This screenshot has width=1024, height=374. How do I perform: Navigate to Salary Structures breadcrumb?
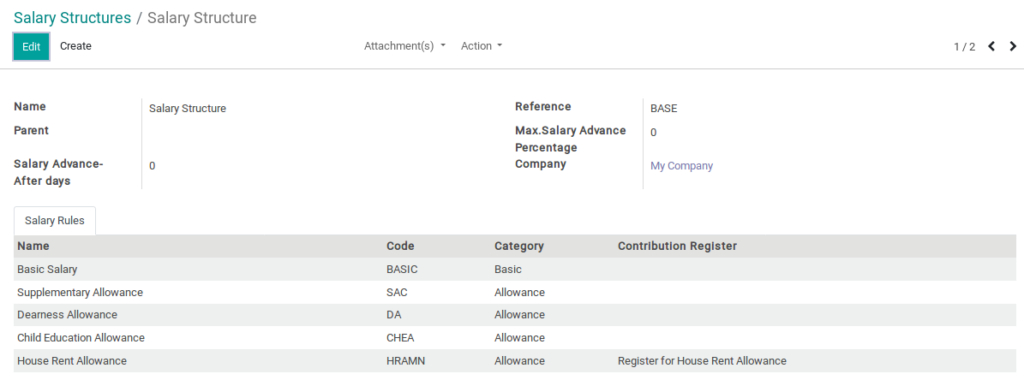[x=72, y=18]
